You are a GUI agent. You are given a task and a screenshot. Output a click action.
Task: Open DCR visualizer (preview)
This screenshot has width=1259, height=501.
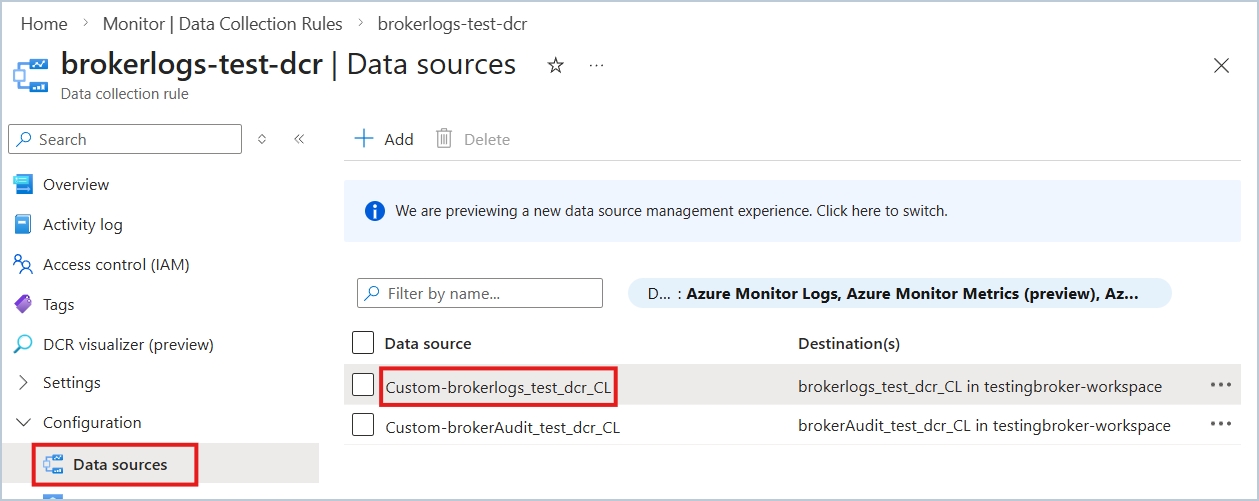tap(128, 344)
